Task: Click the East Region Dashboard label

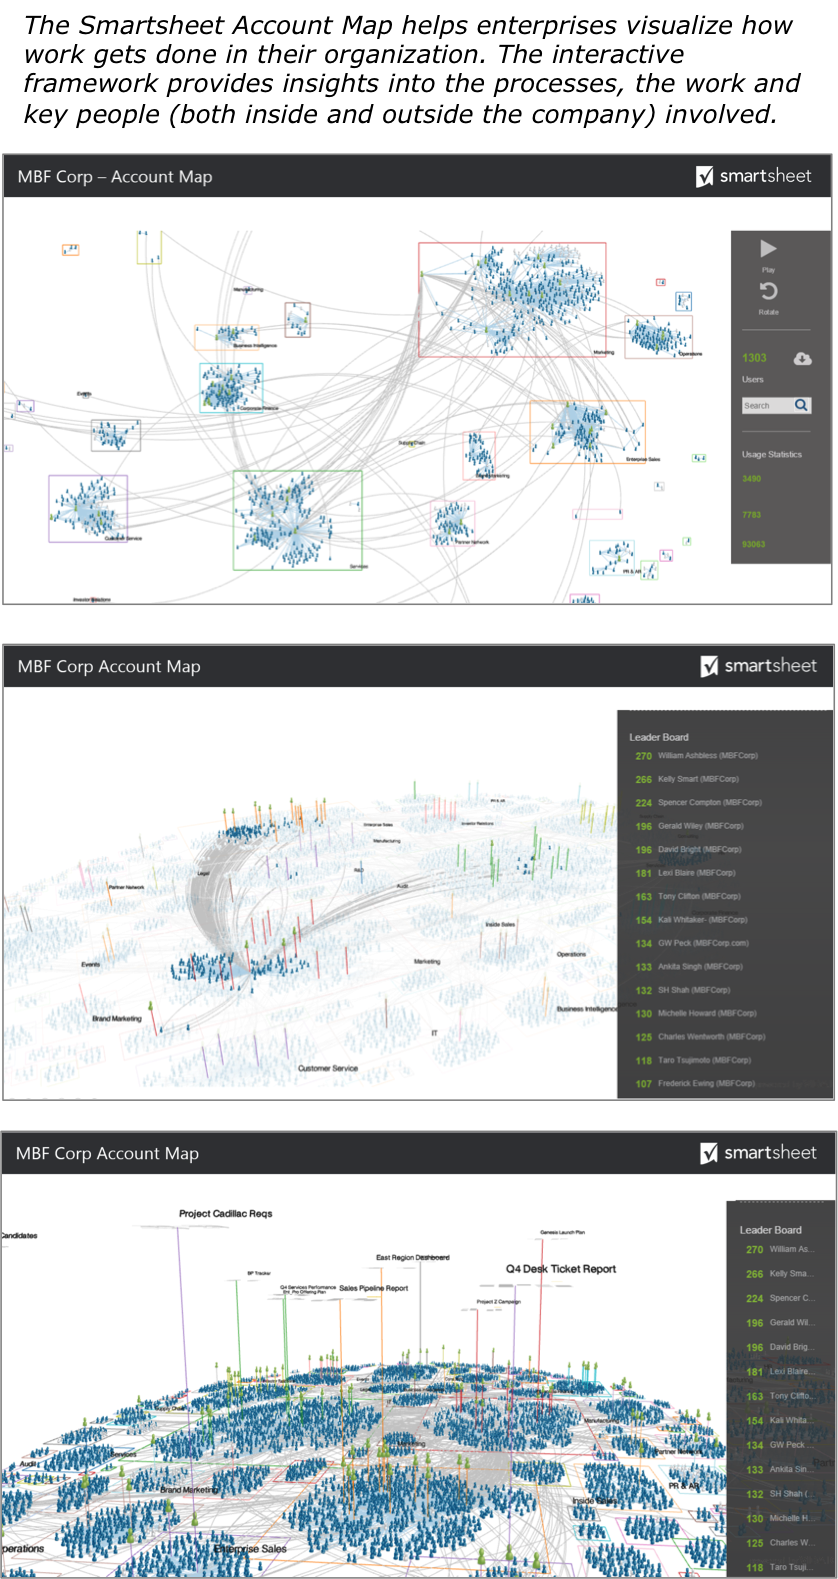Action: pyautogui.click(x=413, y=1257)
